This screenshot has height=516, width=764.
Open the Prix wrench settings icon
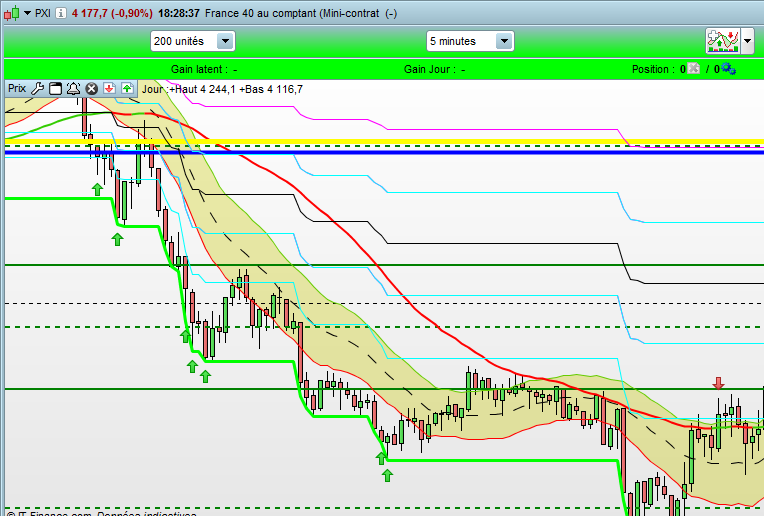click(x=38, y=88)
